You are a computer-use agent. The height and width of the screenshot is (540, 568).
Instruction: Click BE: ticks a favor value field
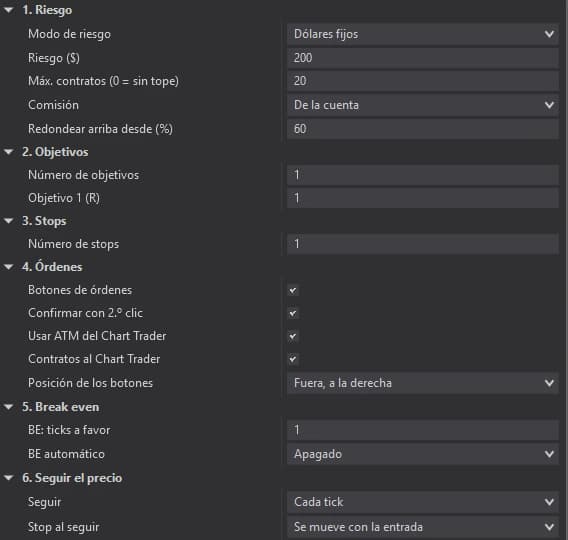click(423, 430)
